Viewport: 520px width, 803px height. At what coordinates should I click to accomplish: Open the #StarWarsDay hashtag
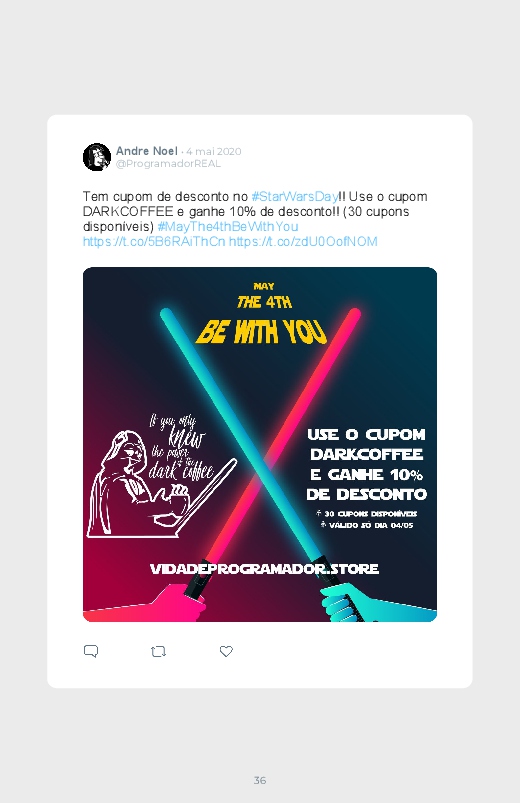tap(295, 197)
